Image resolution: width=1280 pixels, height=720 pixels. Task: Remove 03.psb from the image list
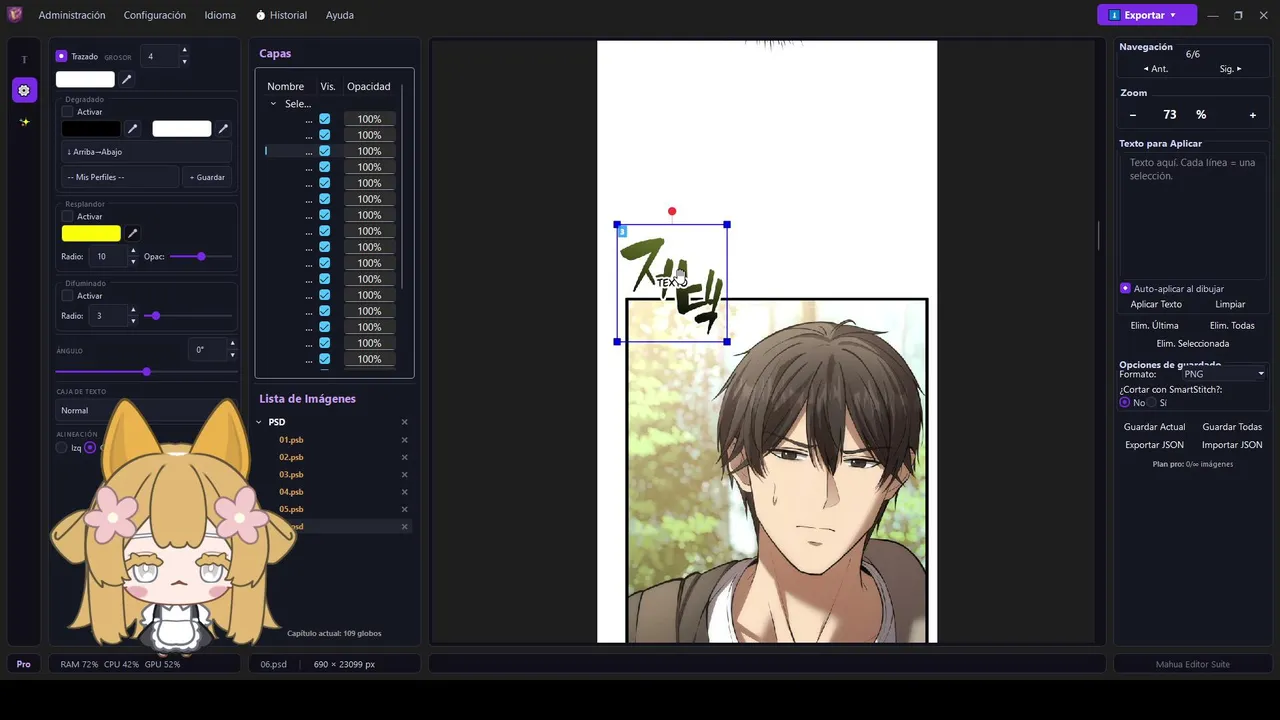[405, 474]
